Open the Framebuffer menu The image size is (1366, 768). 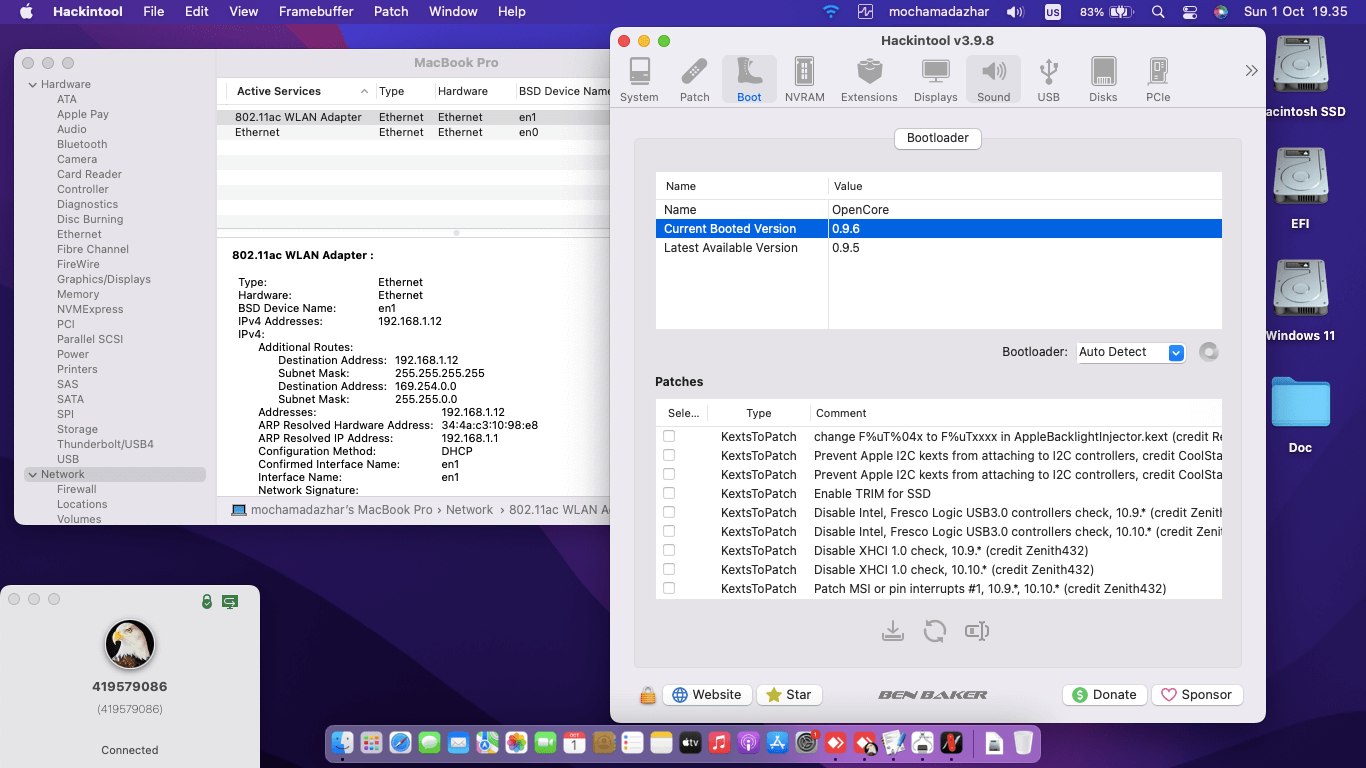tap(316, 12)
